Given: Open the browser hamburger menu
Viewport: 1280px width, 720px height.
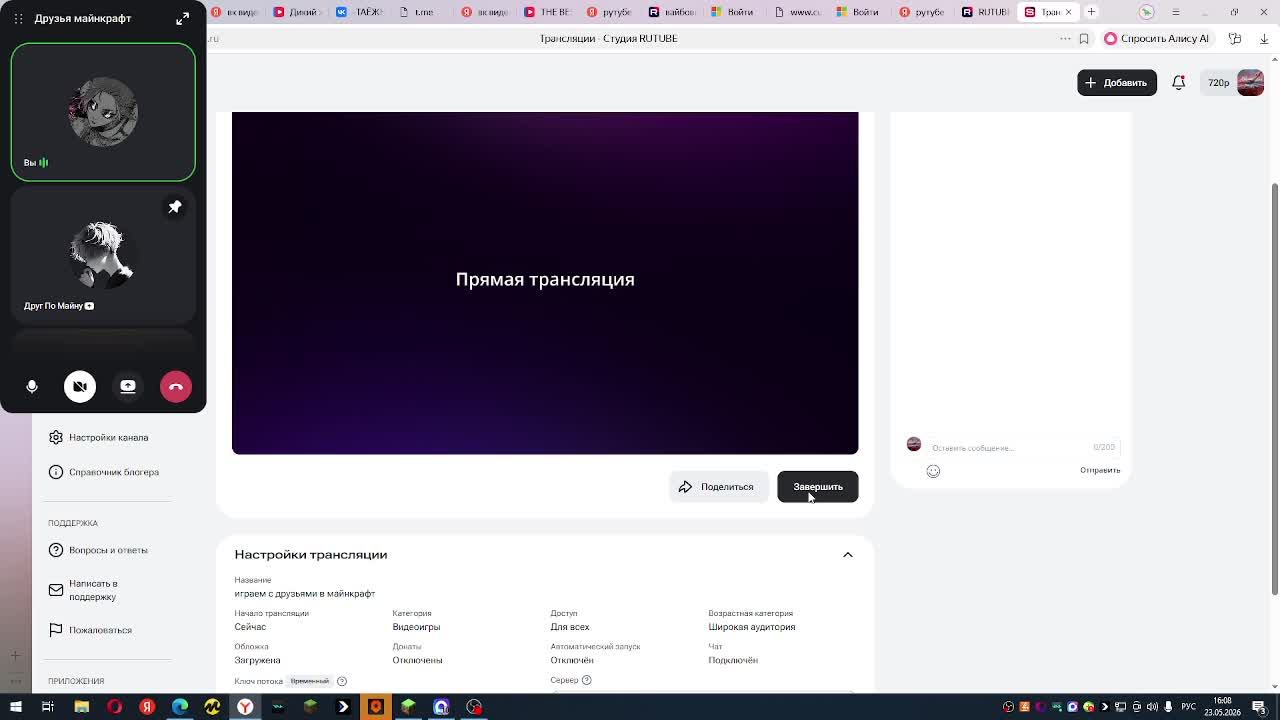Looking at the screenshot, I should (1176, 12).
